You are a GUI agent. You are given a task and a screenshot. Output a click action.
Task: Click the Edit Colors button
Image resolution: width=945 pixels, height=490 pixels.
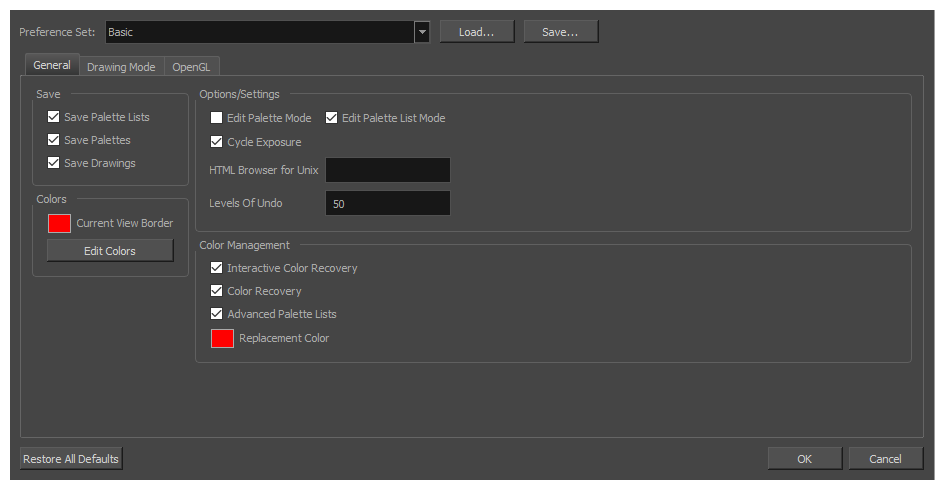[x=110, y=251]
